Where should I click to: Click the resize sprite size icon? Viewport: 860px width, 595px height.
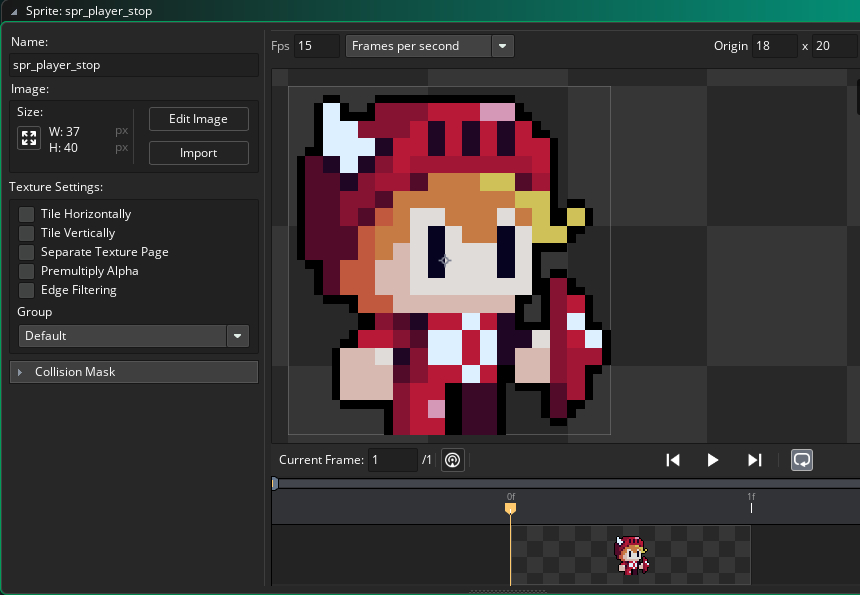pyautogui.click(x=29, y=138)
